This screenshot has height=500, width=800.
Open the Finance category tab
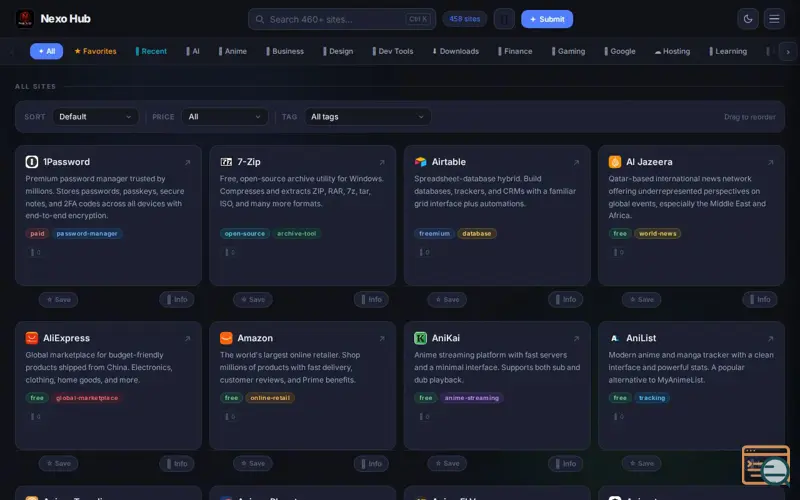(515, 51)
